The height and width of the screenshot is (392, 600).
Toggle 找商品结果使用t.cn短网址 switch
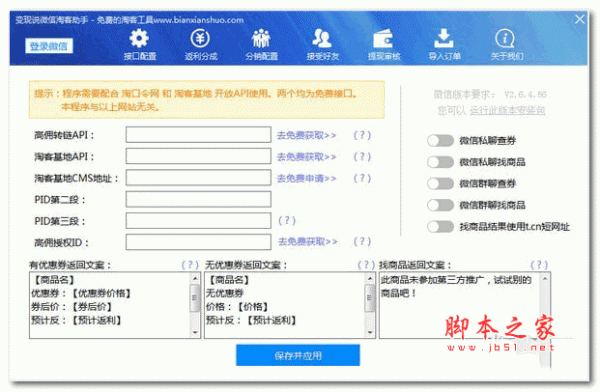(x=440, y=227)
